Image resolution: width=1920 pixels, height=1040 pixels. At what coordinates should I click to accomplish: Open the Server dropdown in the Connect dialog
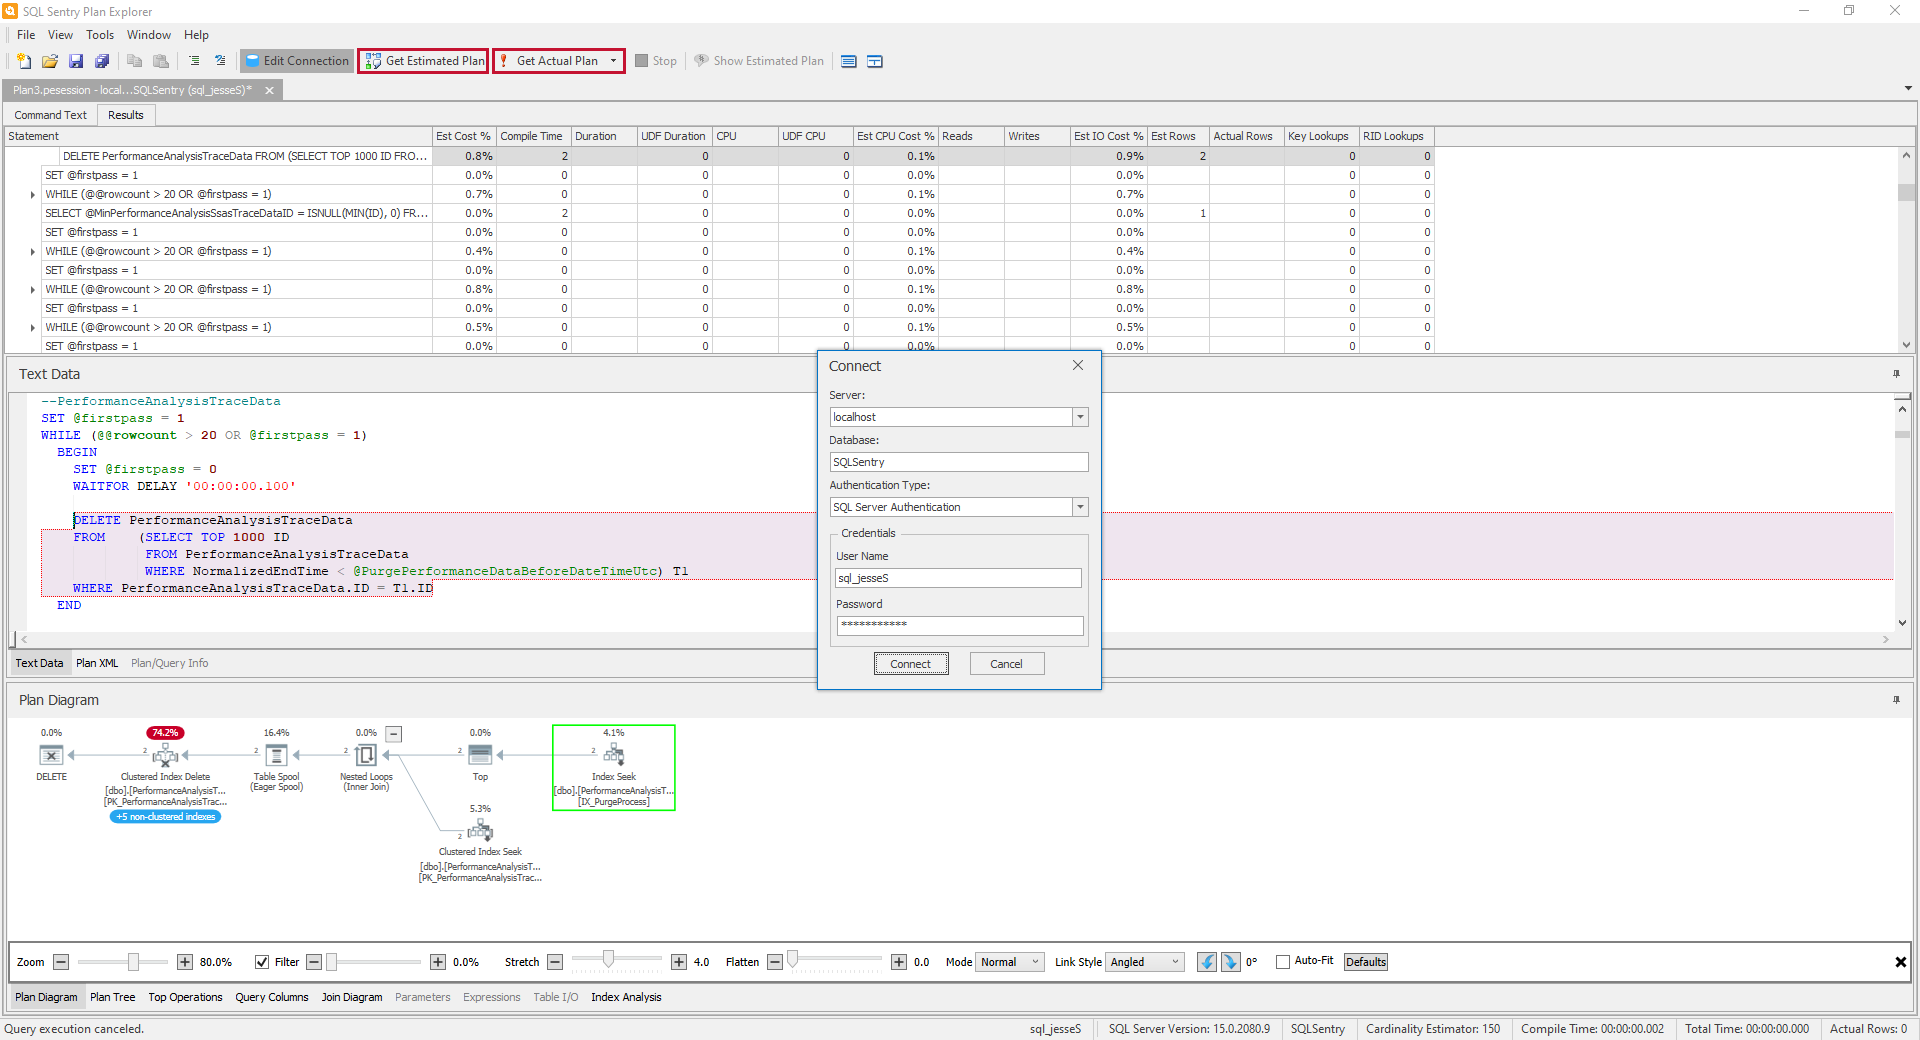[x=1079, y=417]
